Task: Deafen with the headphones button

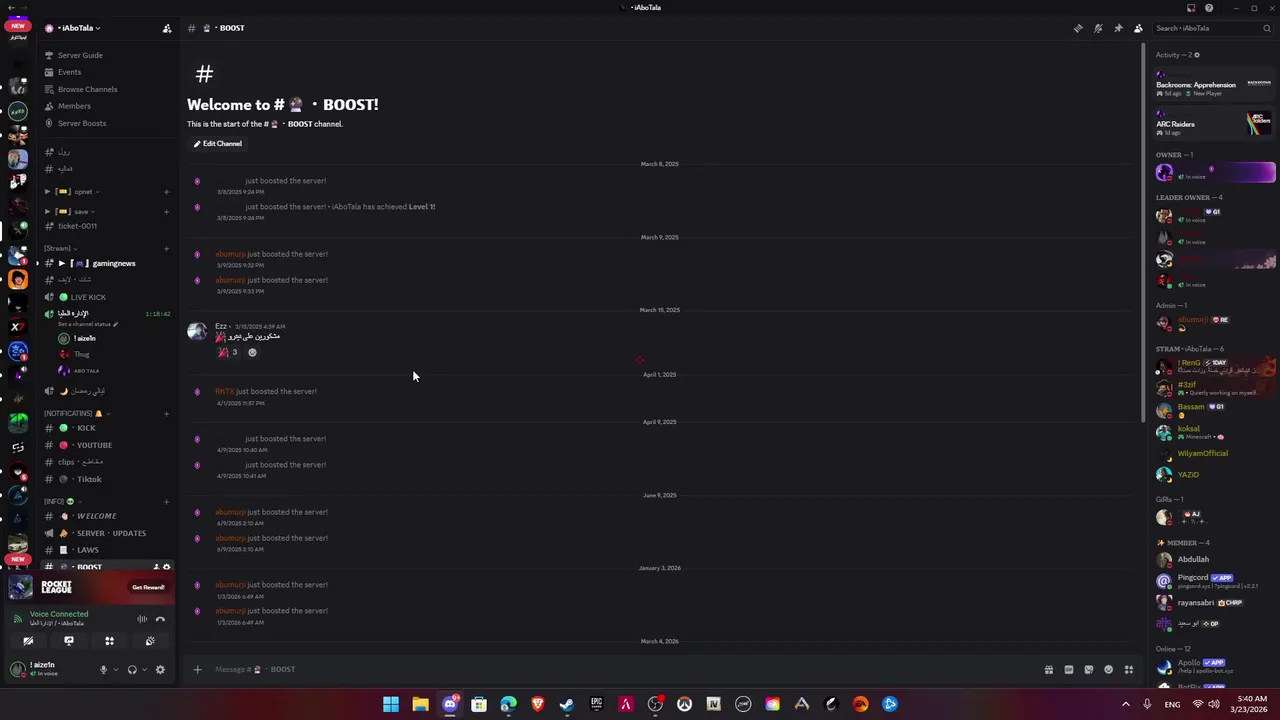Action: (x=132, y=670)
